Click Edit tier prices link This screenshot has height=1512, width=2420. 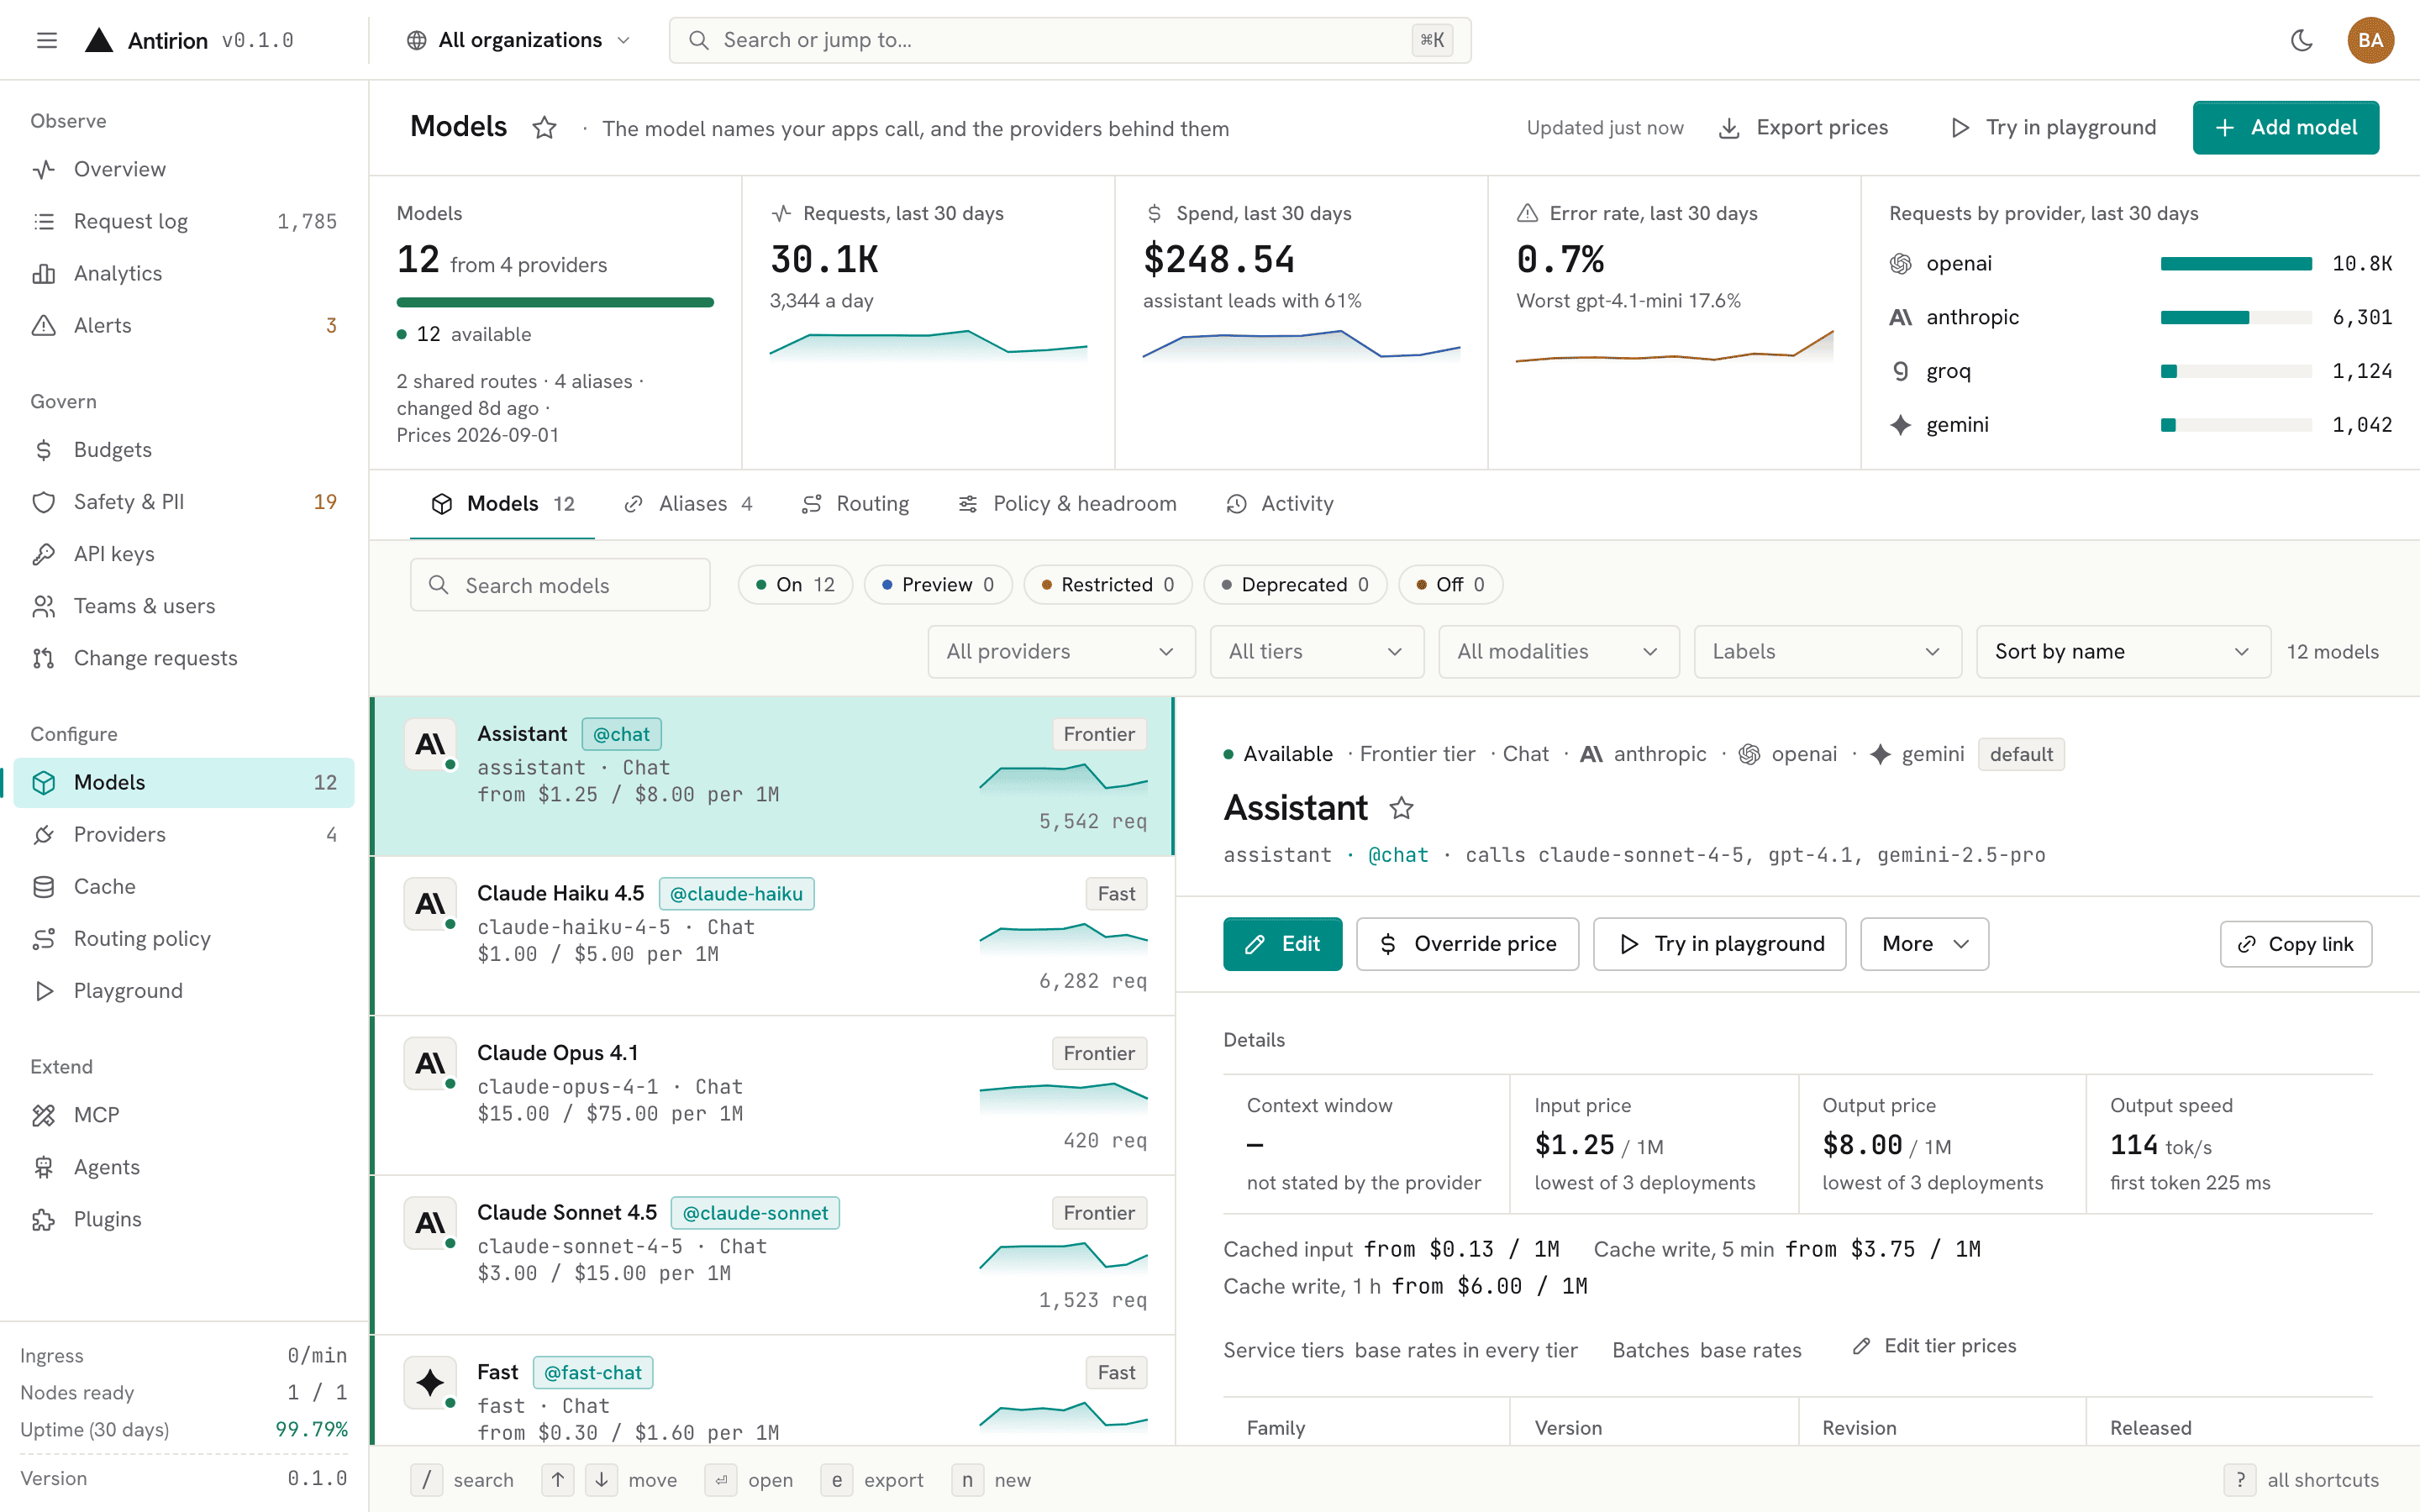tap(1934, 1346)
